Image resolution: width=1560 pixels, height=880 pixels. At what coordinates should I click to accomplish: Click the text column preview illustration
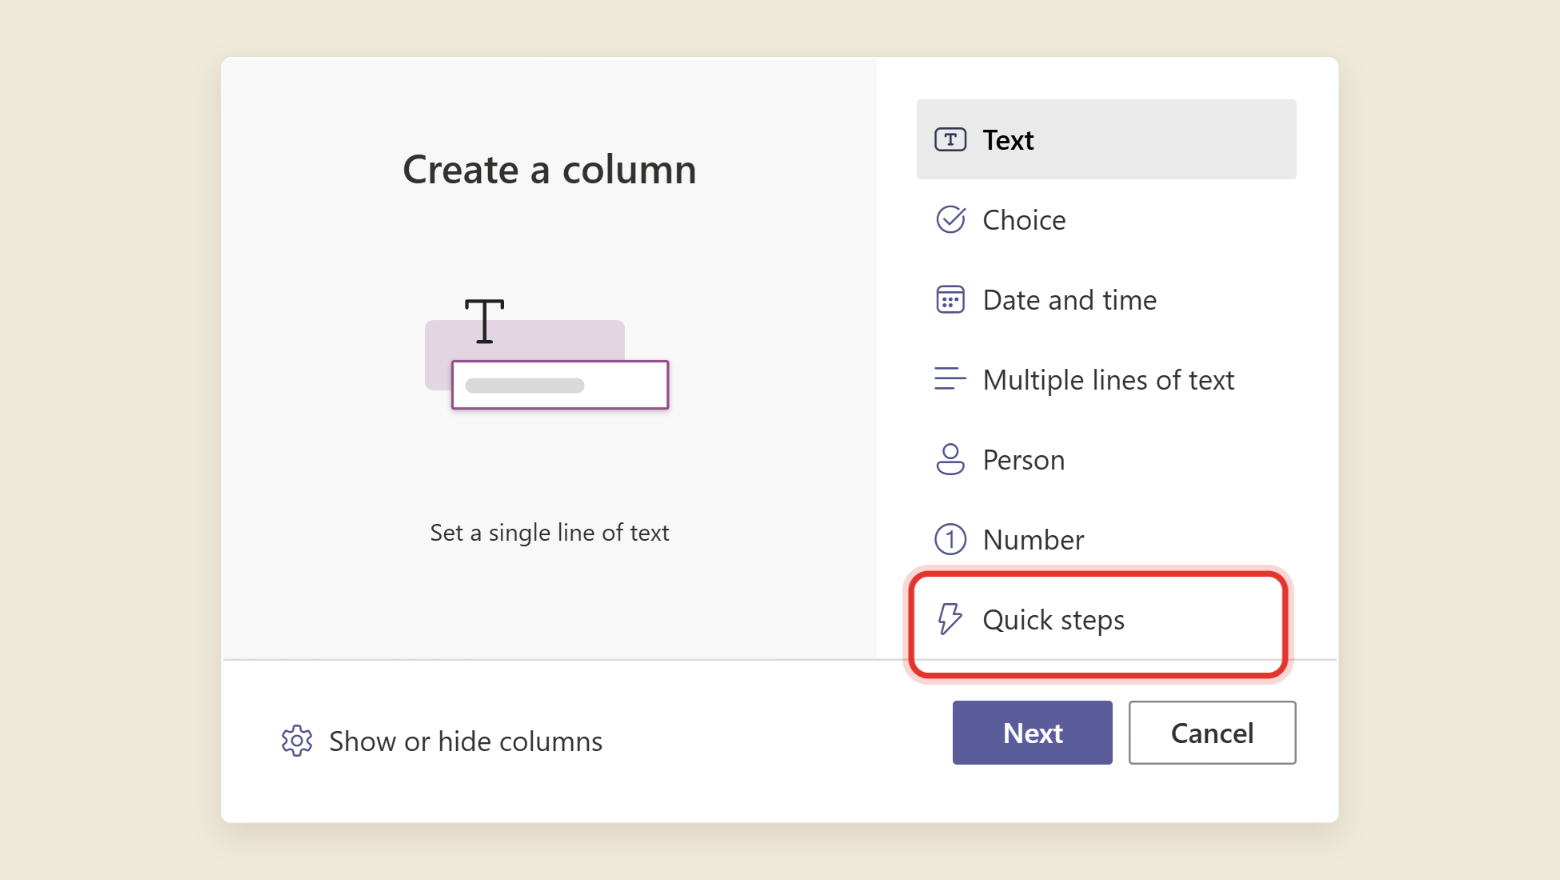click(x=547, y=354)
